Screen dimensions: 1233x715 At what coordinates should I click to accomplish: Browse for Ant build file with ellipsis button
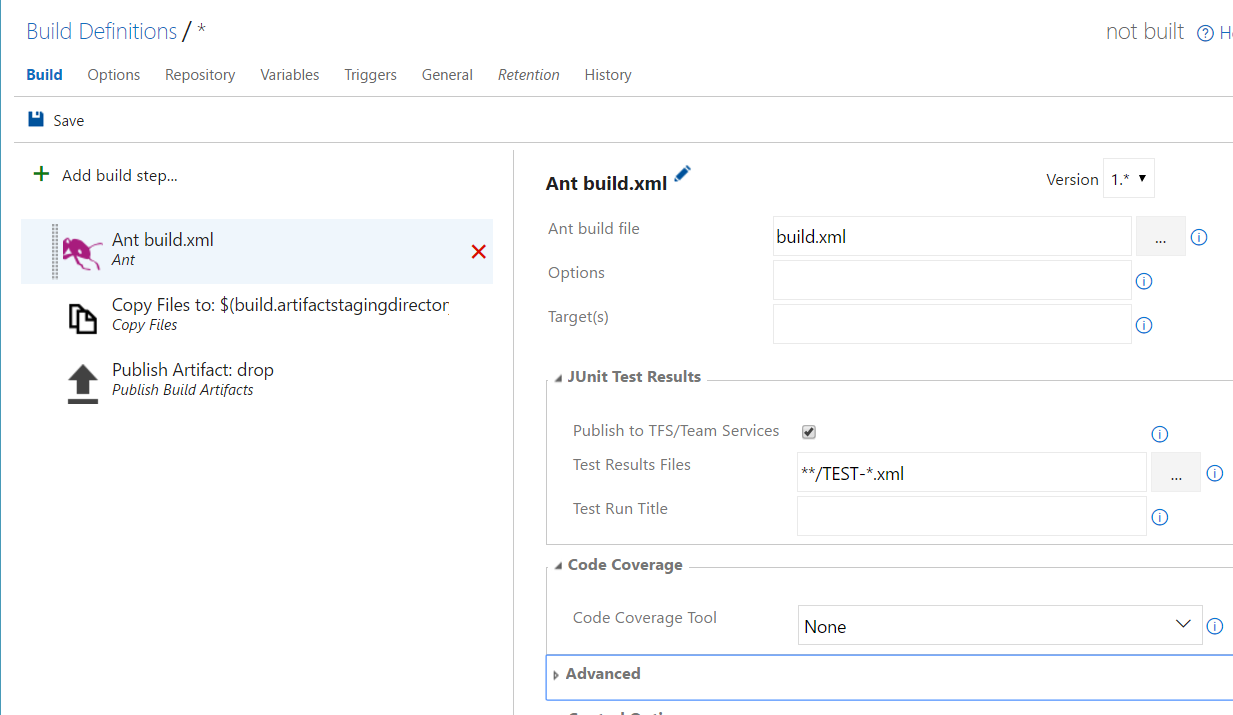[1160, 238]
